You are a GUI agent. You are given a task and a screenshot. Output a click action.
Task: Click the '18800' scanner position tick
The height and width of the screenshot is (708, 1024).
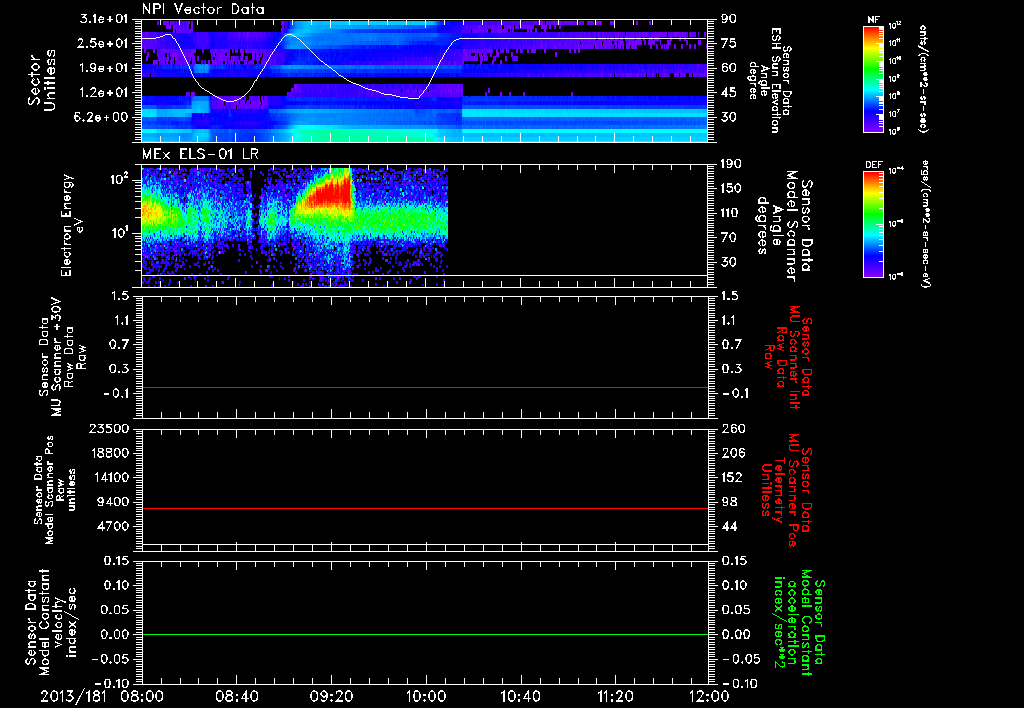110,453
